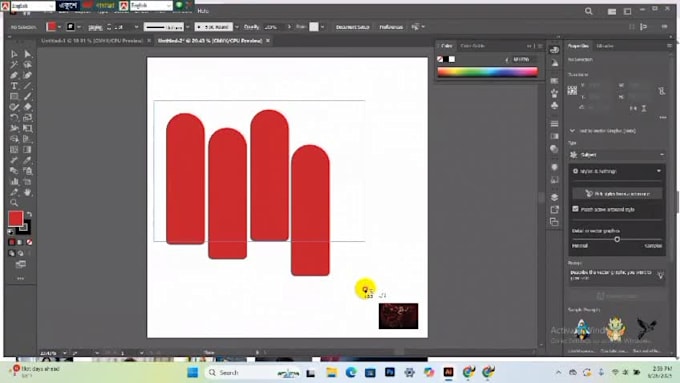Viewport: 680px width, 383px height.
Task: Select the Pen tool
Action: 14,75
